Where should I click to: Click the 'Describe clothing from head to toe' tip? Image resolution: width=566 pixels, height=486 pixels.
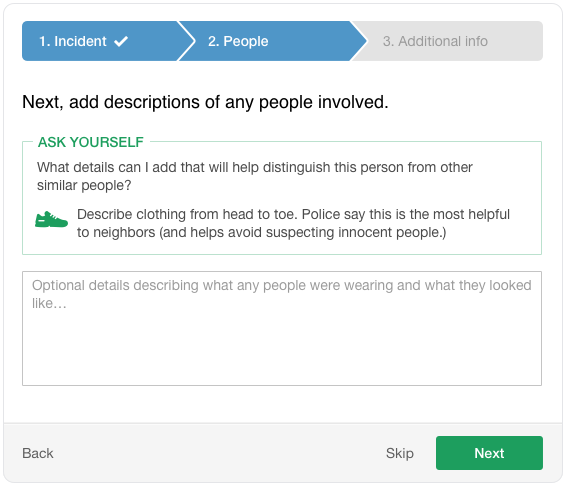(x=293, y=223)
